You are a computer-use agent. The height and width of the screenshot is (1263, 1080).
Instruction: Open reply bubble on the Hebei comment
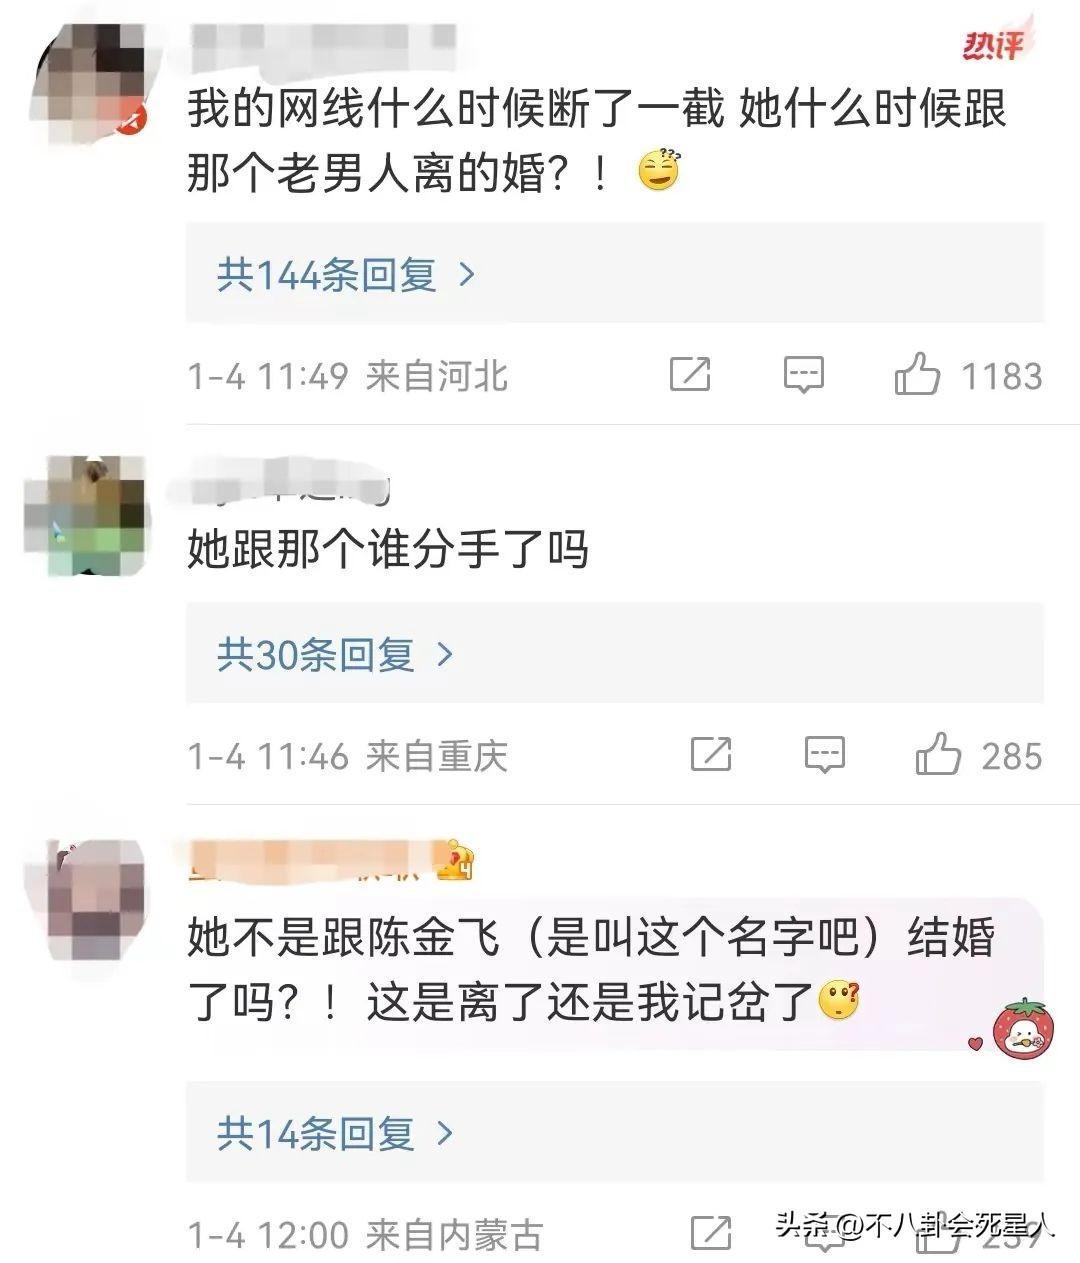(x=803, y=375)
